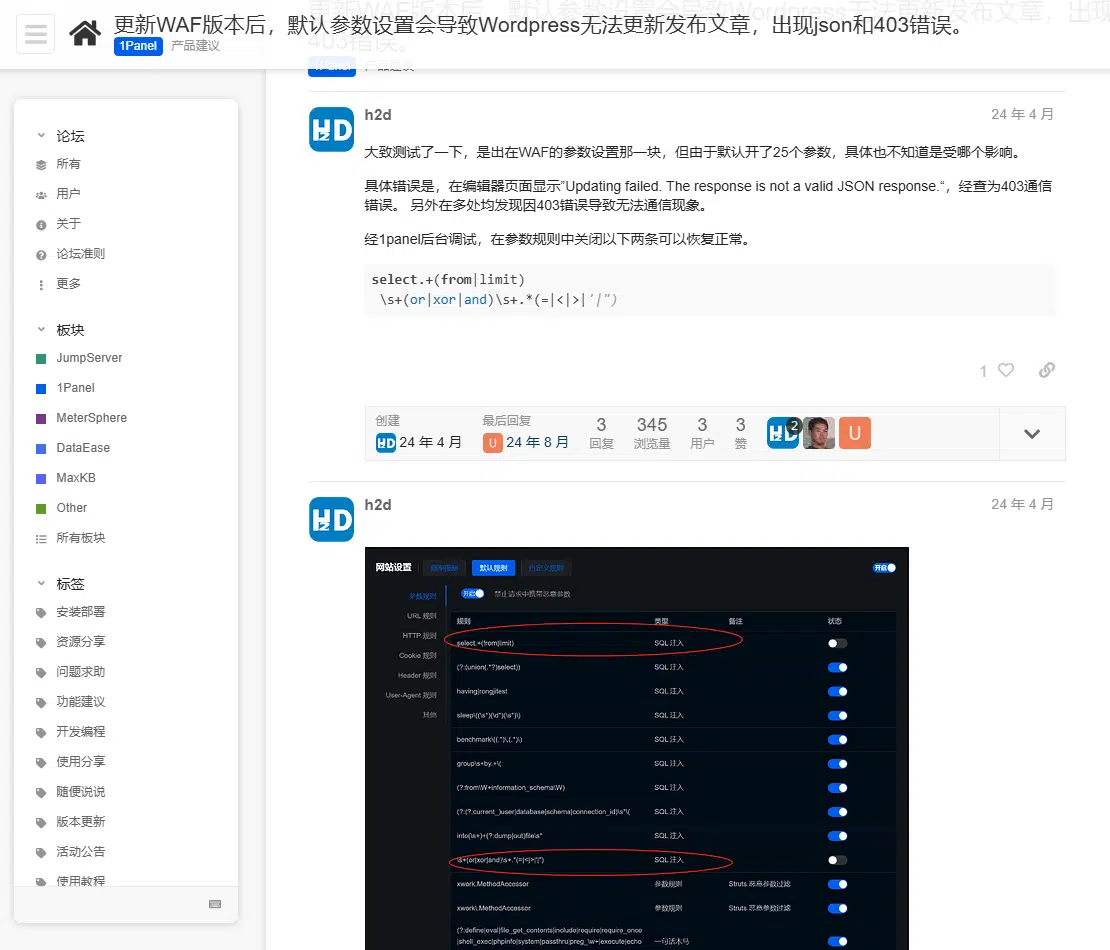The image size is (1110, 950).
Task: Open MeterSphere category
Action: [91, 418]
